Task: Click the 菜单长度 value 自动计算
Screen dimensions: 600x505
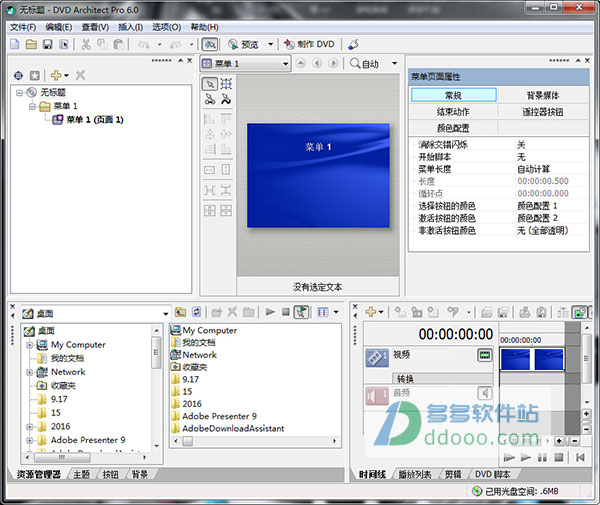Action: [533, 169]
